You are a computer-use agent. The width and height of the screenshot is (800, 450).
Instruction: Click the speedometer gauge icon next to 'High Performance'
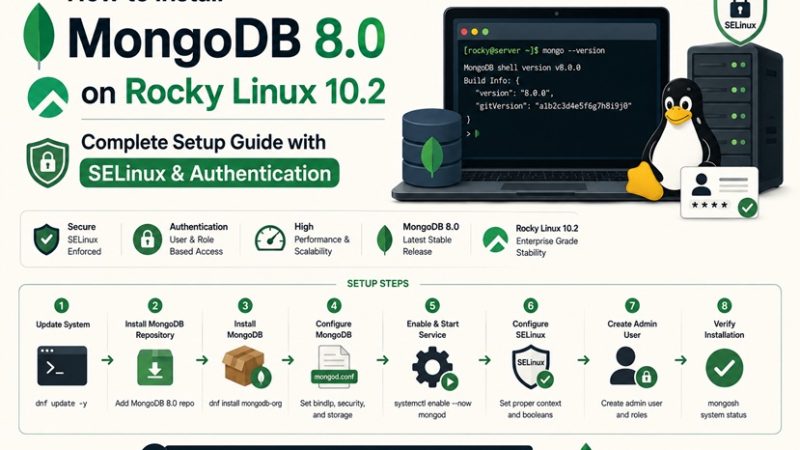tap(270, 239)
